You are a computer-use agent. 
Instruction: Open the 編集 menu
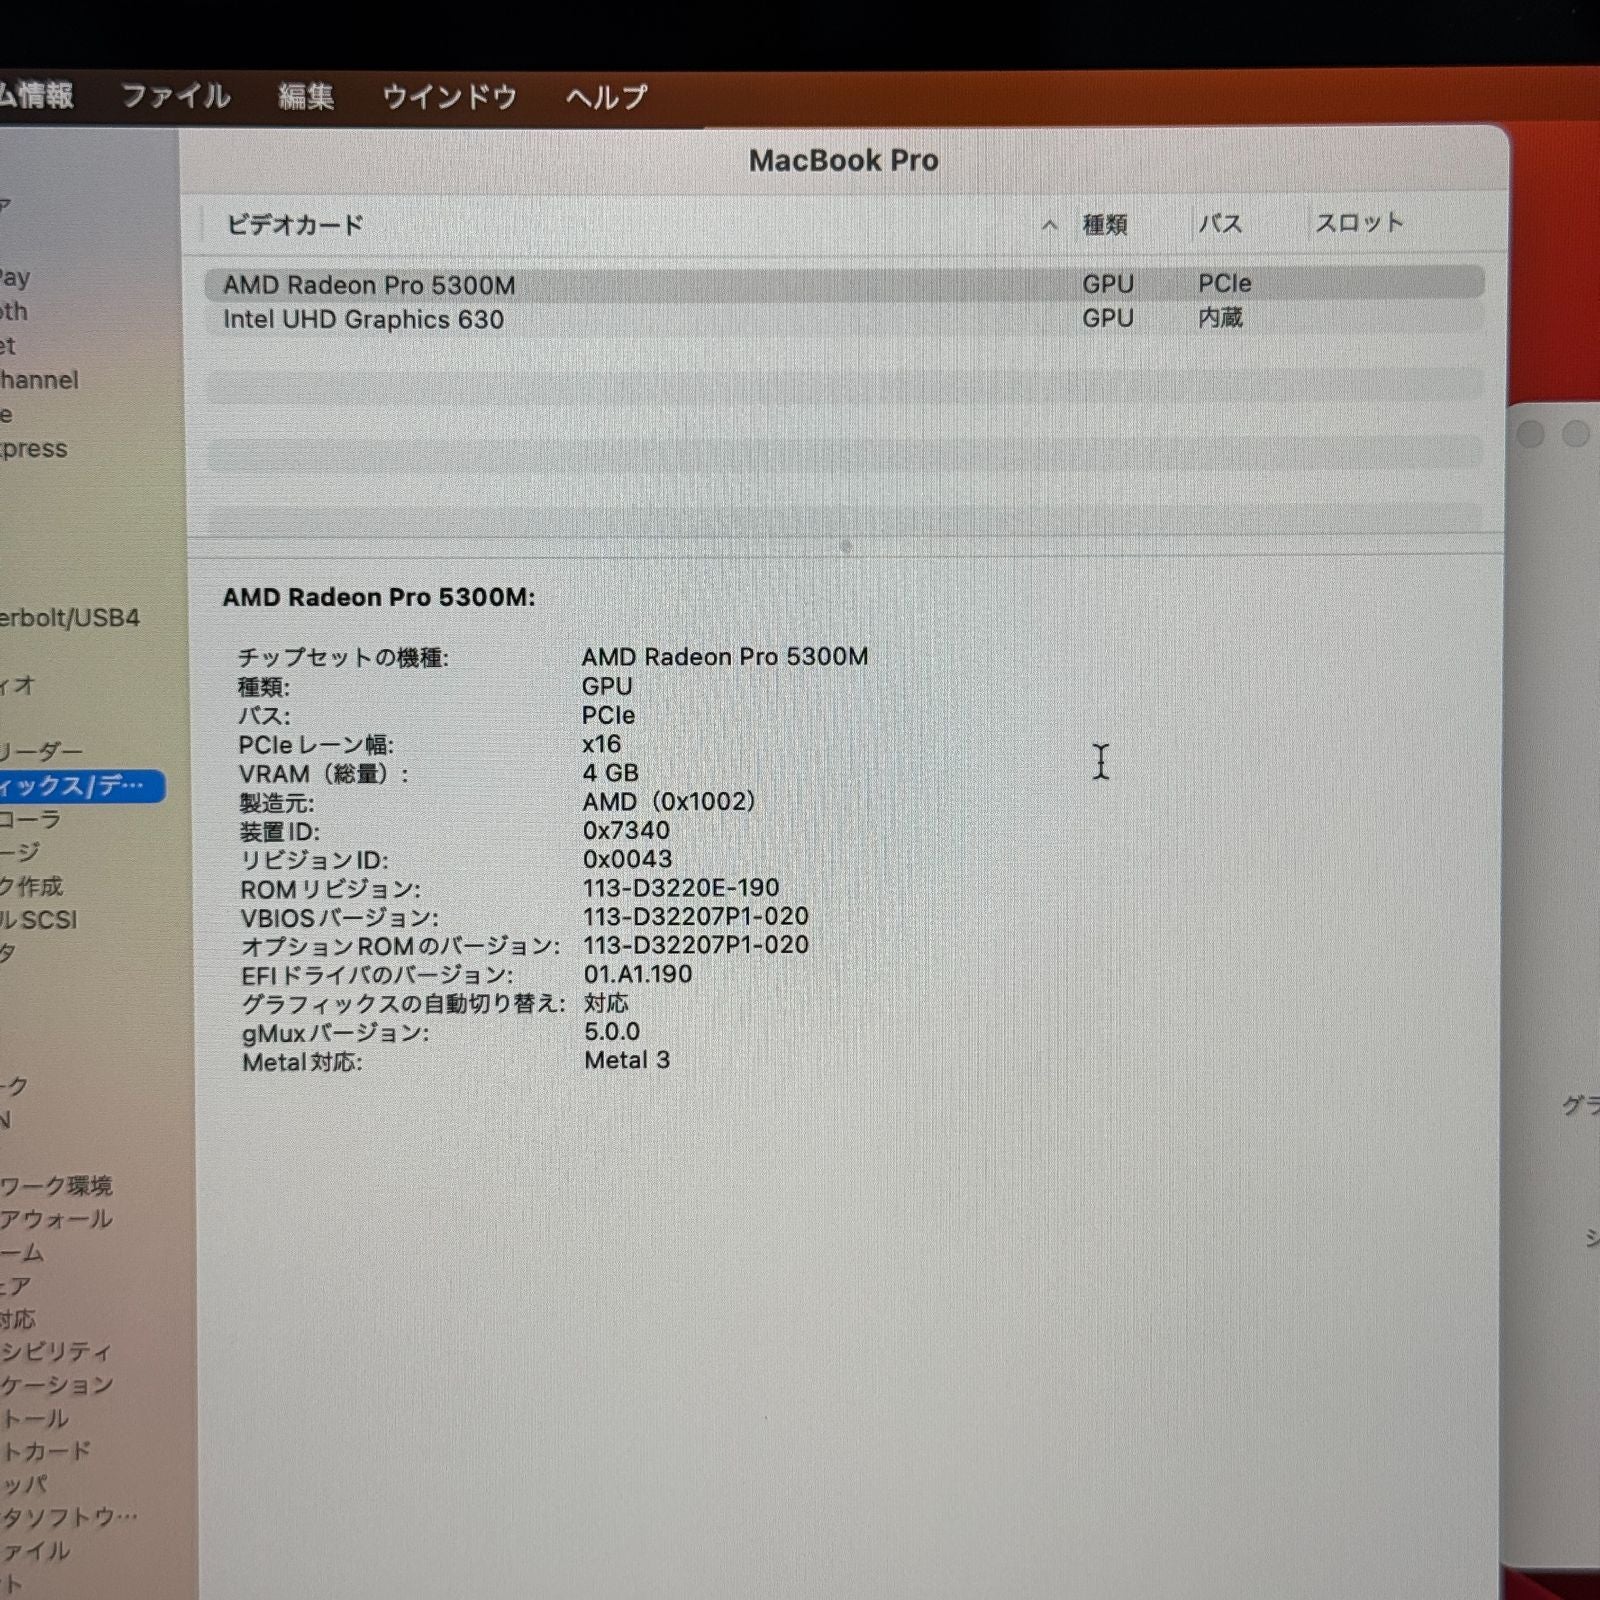pos(306,97)
